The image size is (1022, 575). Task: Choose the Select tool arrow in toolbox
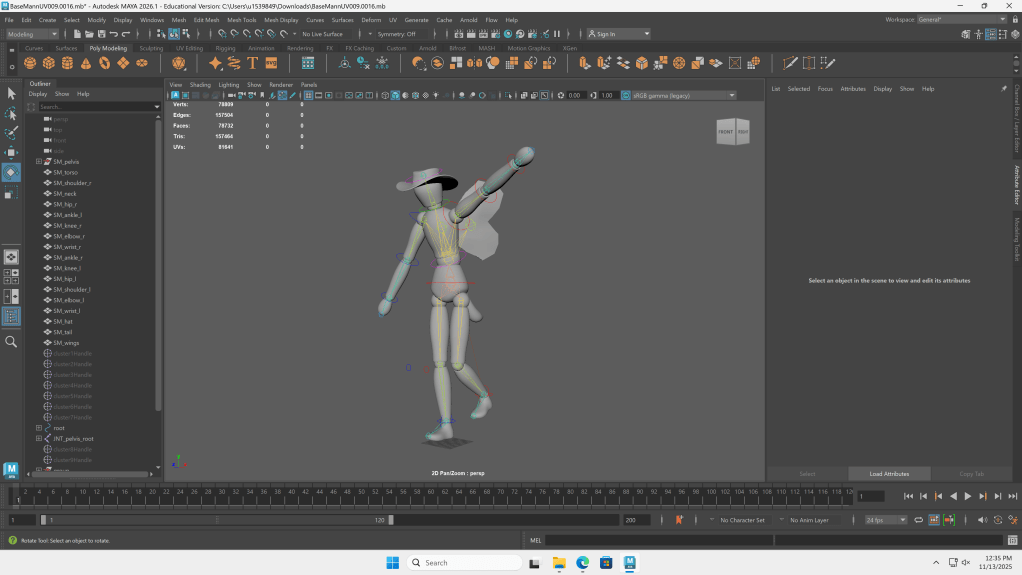click(12, 93)
